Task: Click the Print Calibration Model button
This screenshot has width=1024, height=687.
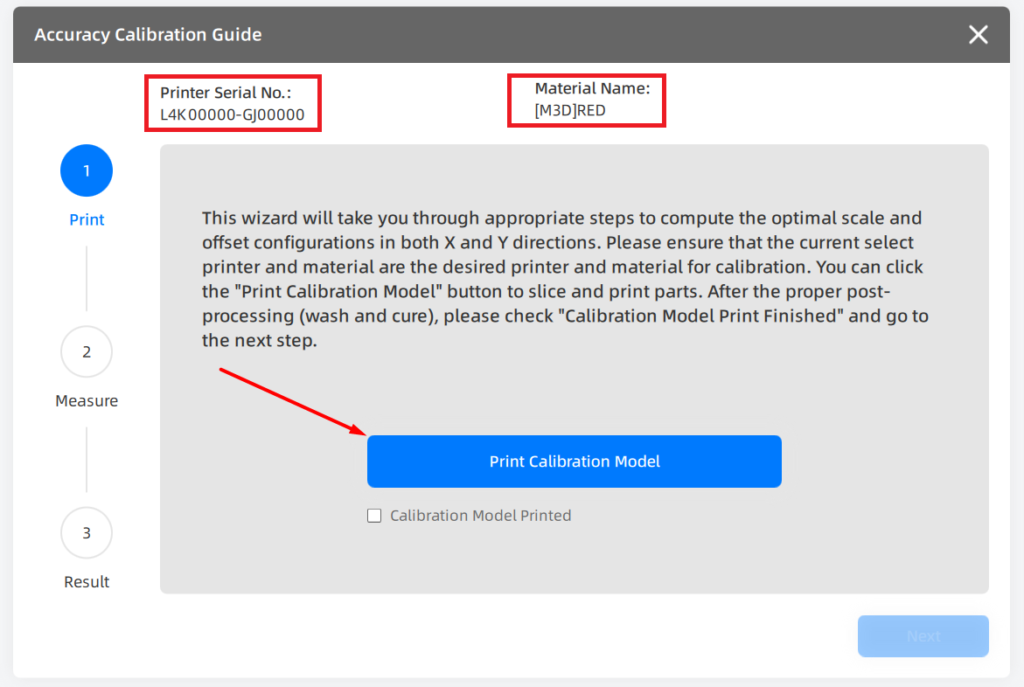Action: tap(574, 461)
